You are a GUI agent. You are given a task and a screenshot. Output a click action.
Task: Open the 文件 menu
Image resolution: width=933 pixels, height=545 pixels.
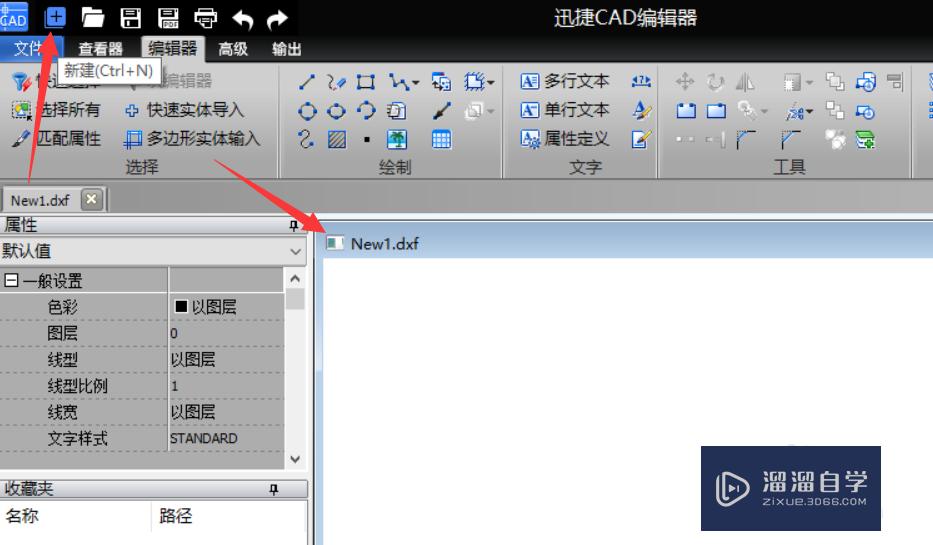click(x=29, y=48)
